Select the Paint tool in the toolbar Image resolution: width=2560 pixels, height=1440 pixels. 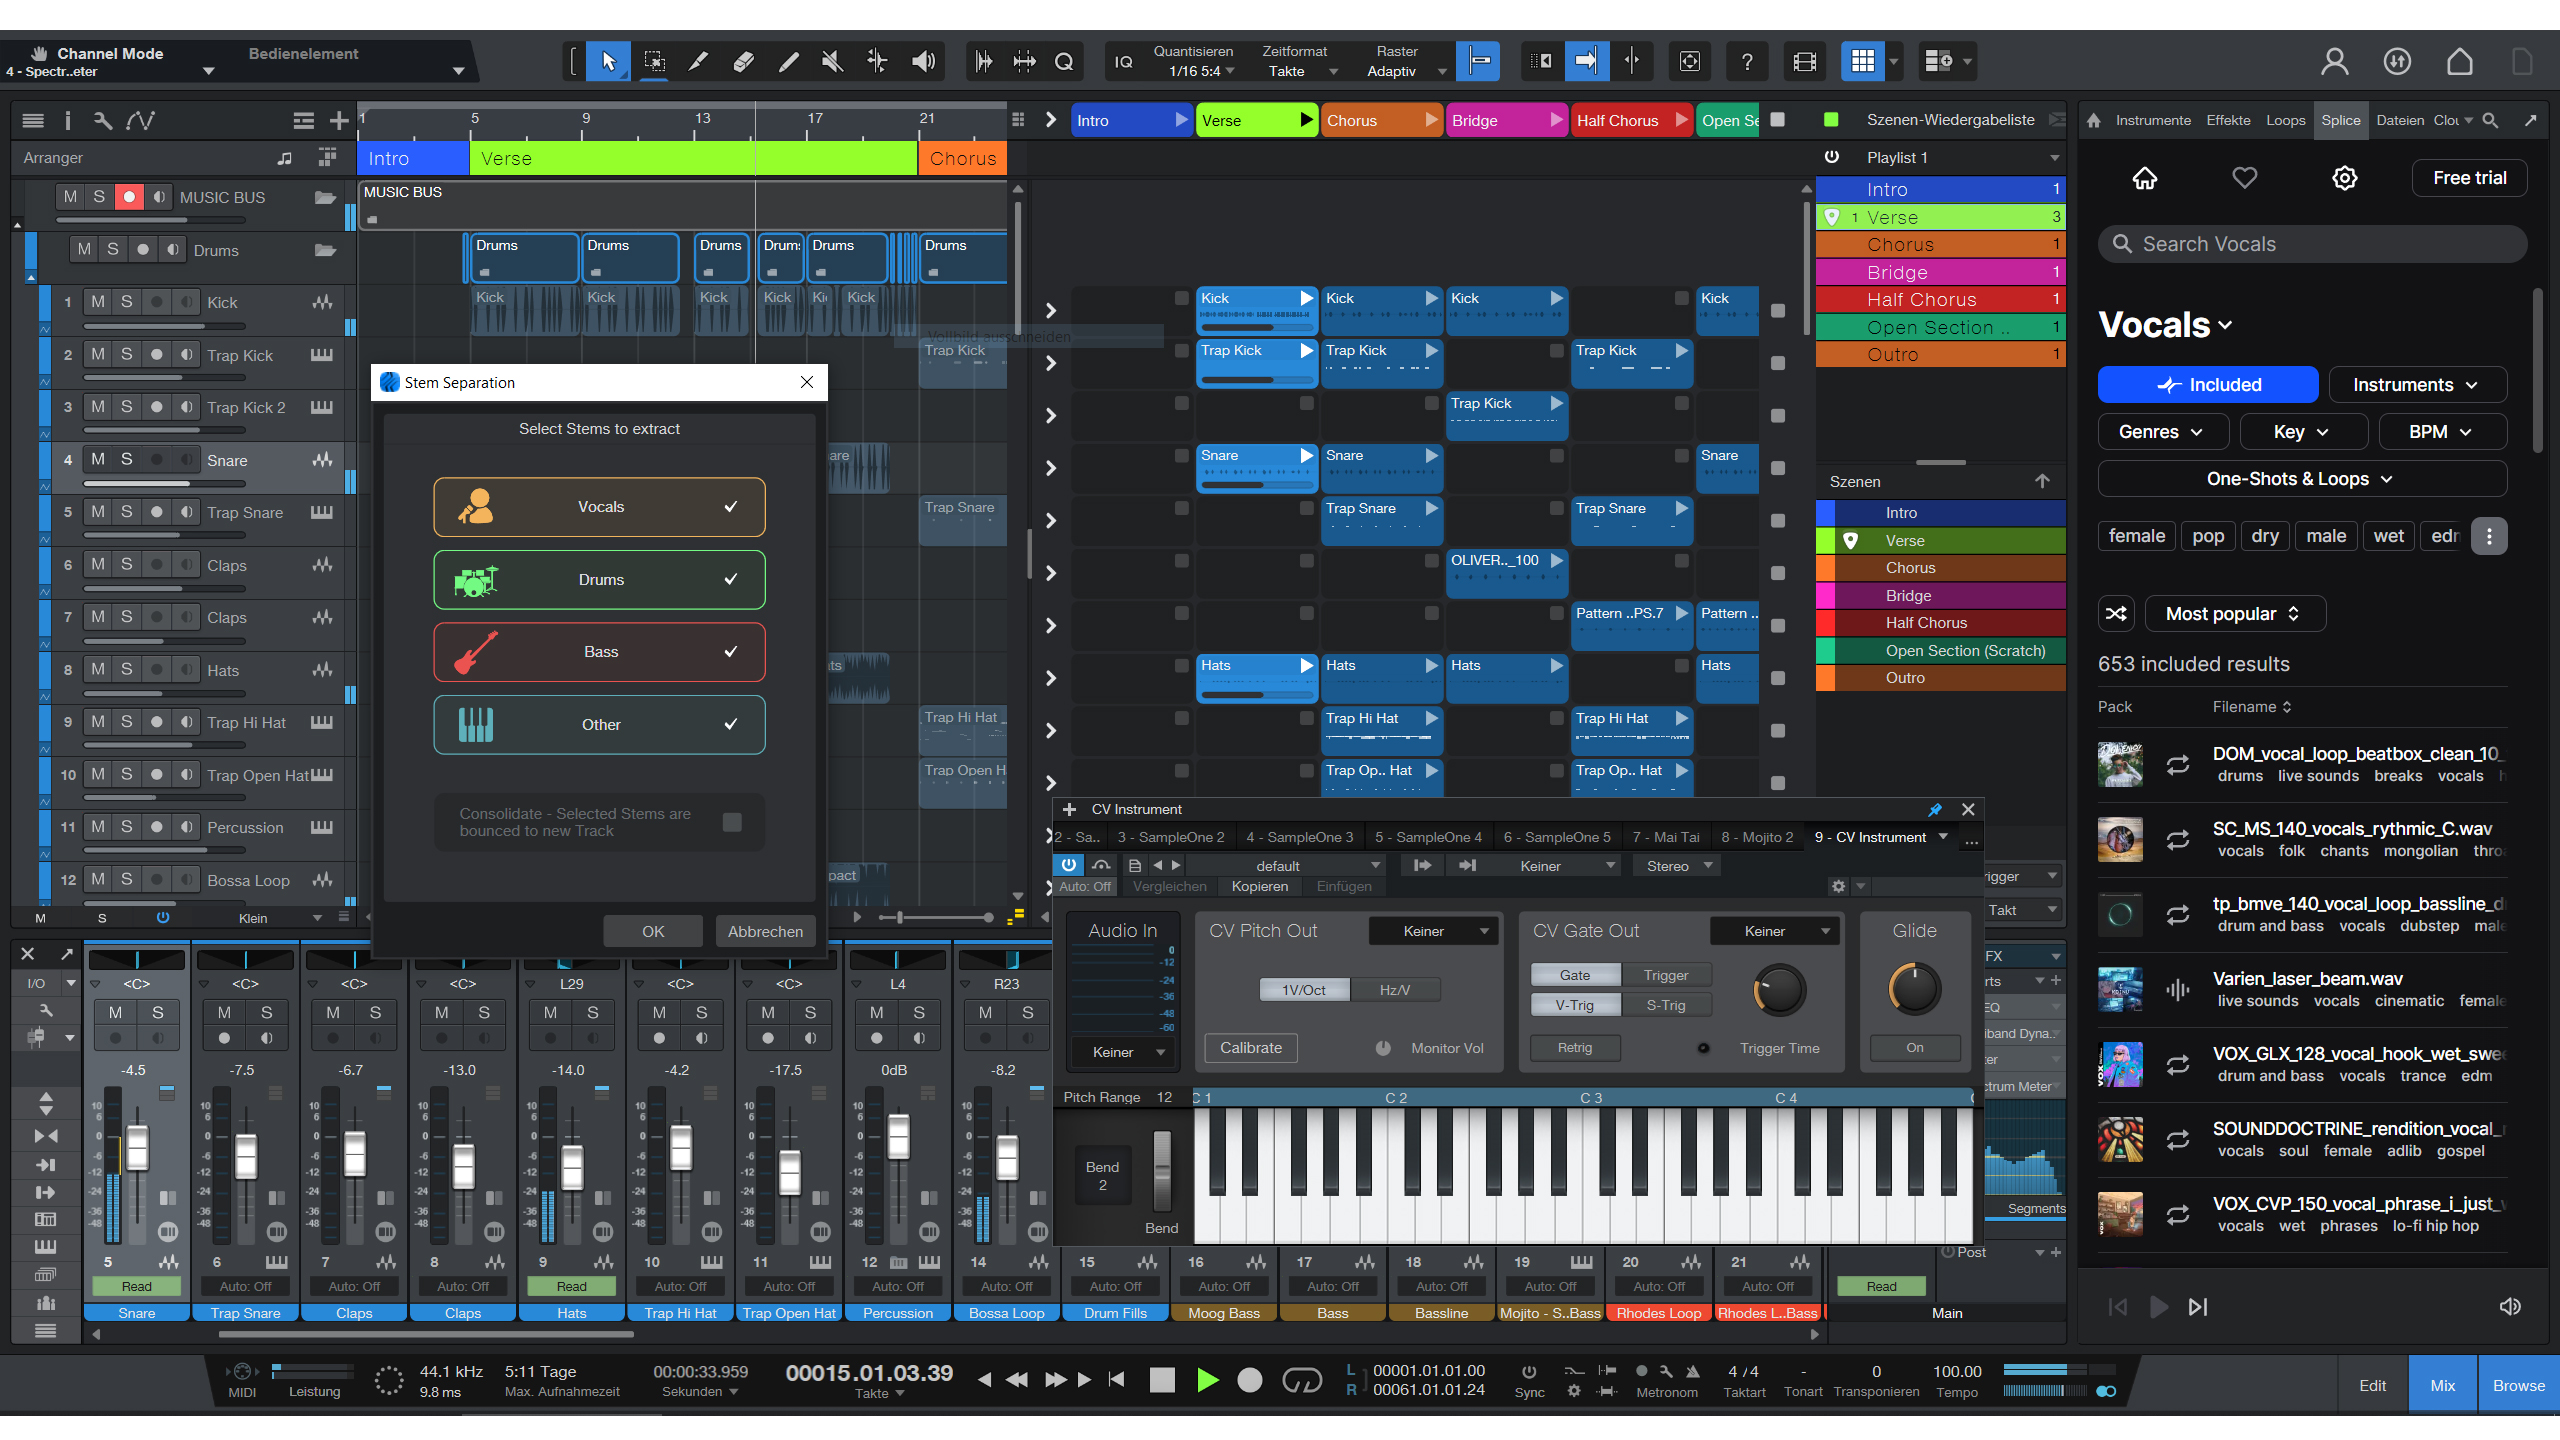(x=788, y=60)
